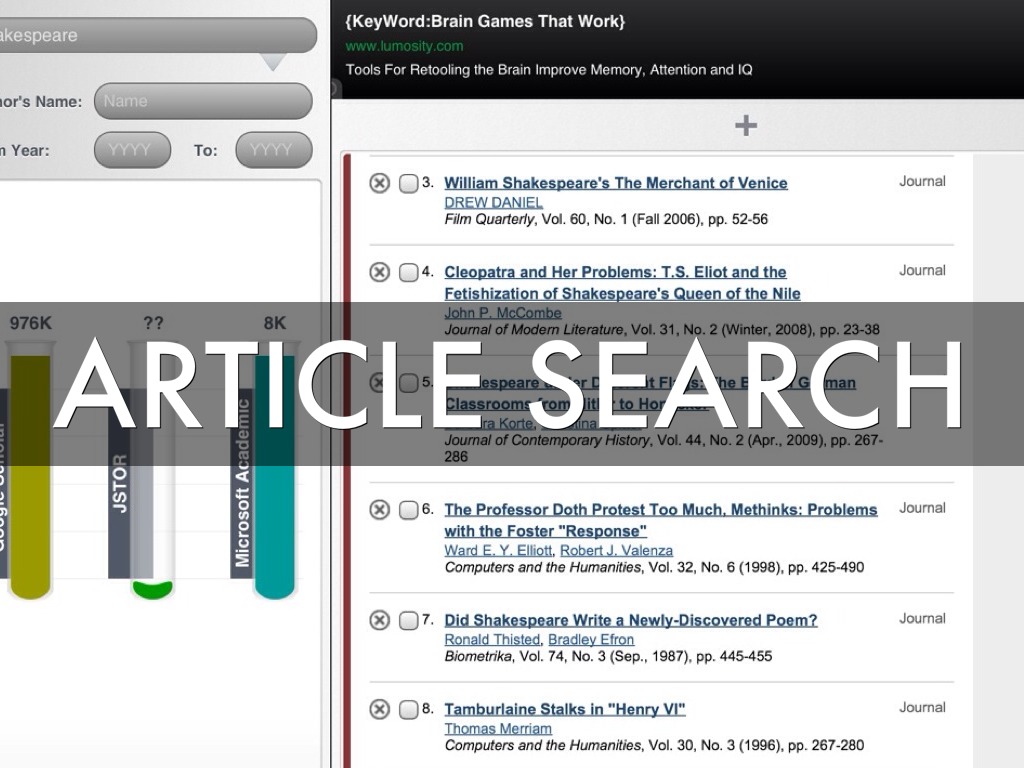Image resolution: width=1024 pixels, height=768 pixels.
Task: Enable the checkbox for result 8
Action: [x=408, y=709]
